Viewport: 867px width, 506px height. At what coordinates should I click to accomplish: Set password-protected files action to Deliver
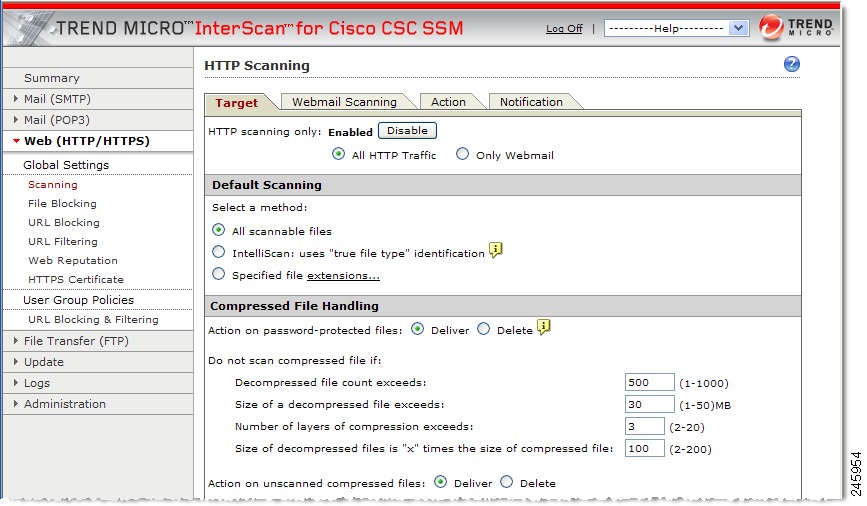coord(417,329)
